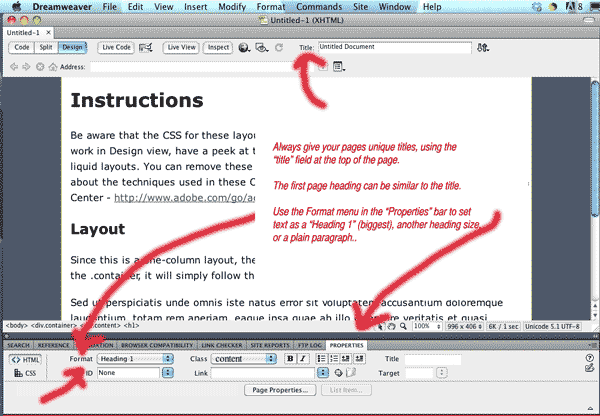
Task: Follow the adobe.com link in the document
Action: click(184, 198)
